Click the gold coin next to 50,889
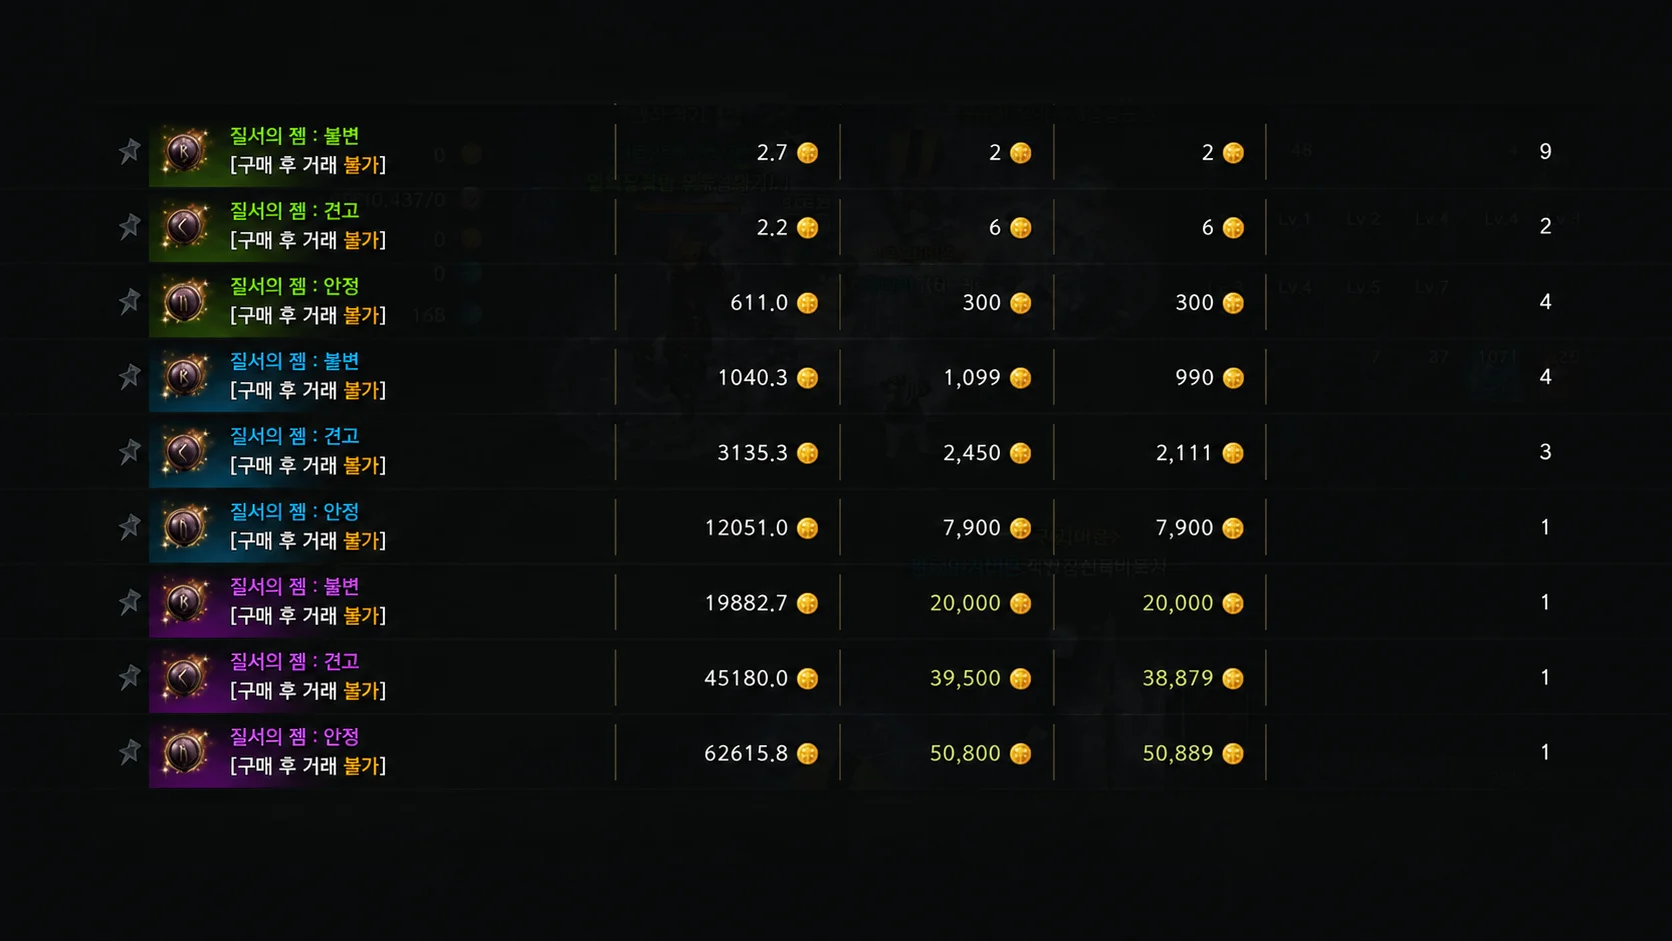 coord(1233,754)
